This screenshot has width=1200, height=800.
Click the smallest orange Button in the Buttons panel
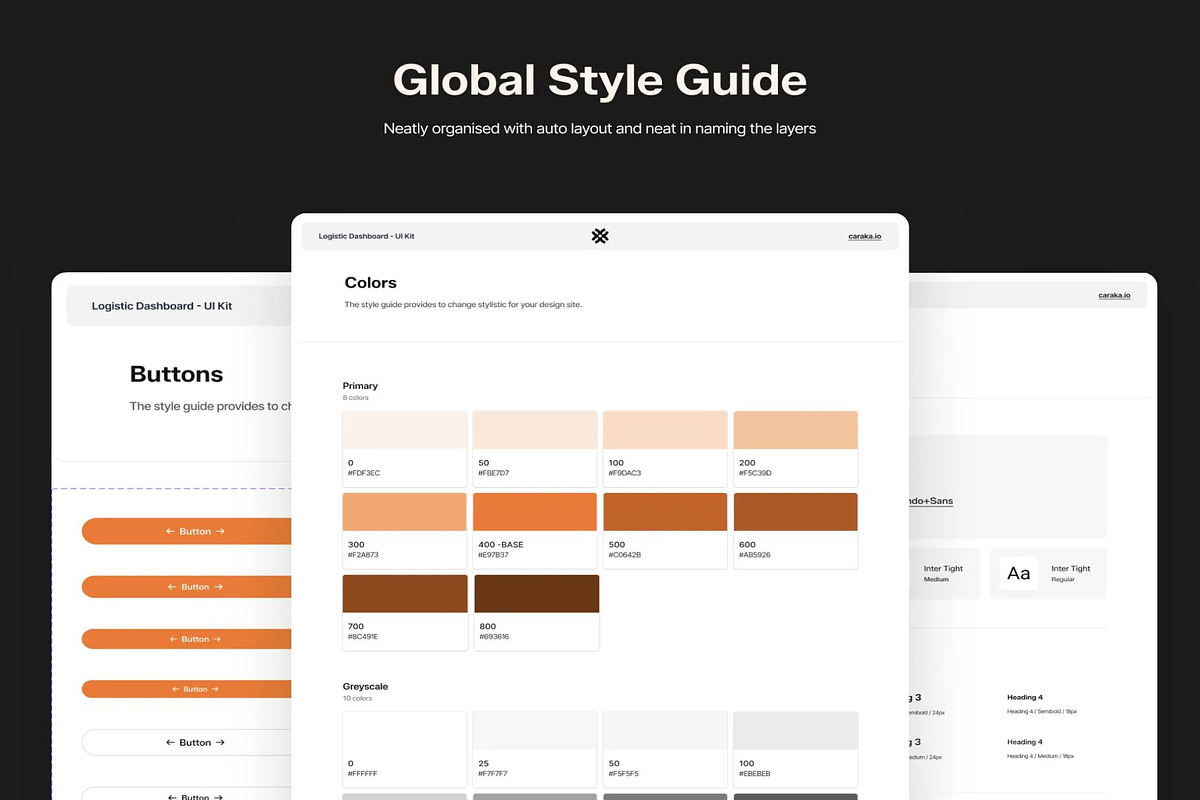point(186,689)
